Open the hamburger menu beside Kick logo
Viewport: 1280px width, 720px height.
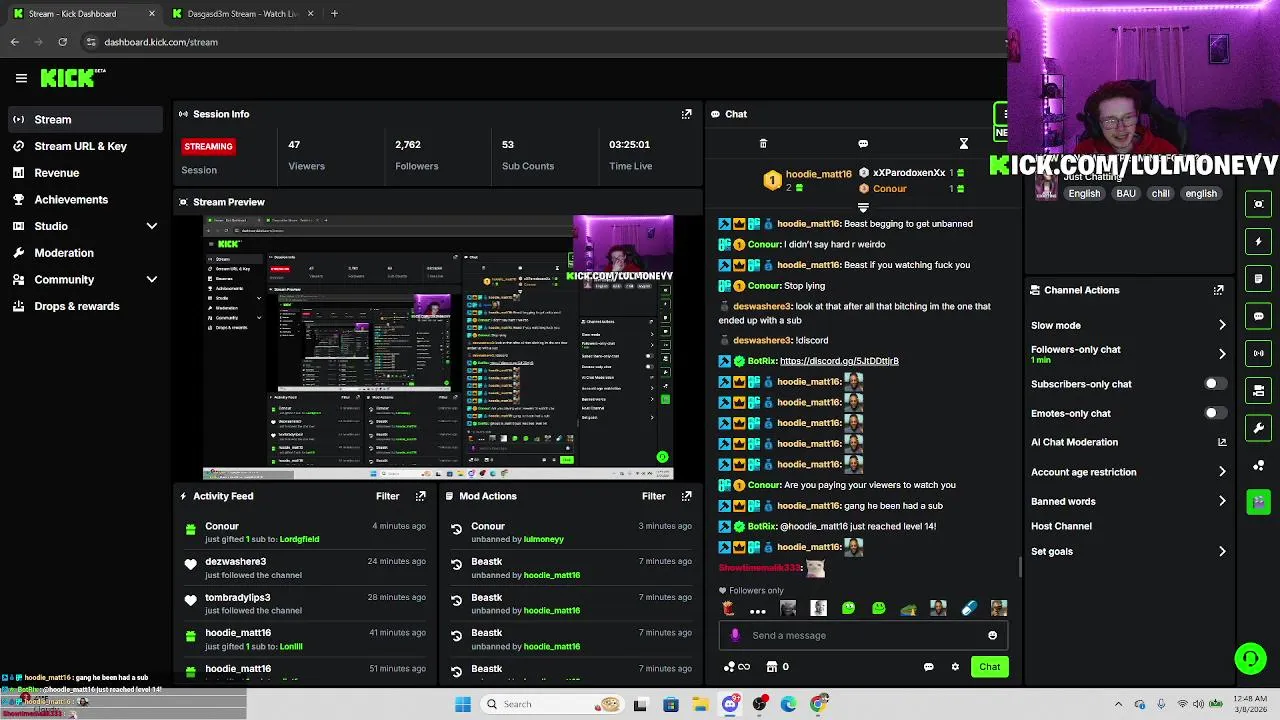pyautogui.click(x=21, y=78)
